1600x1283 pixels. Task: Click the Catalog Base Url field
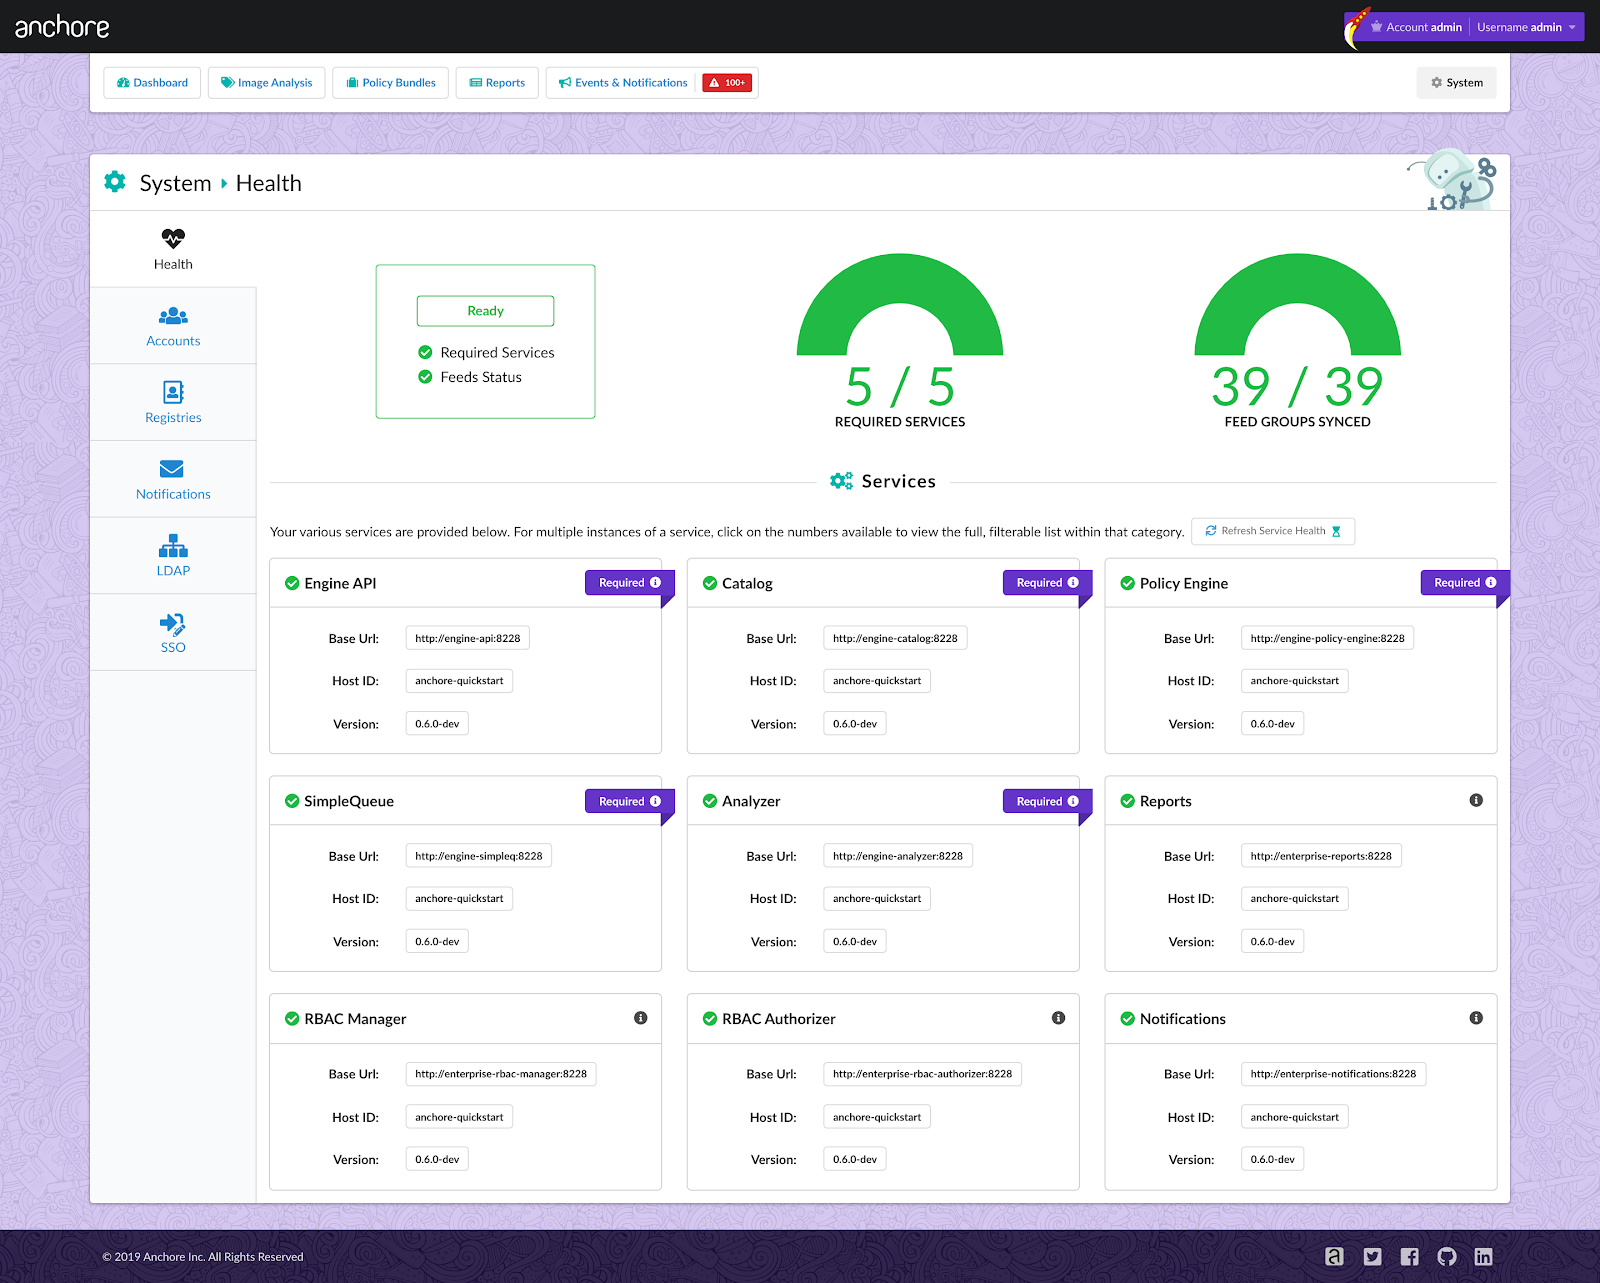(894, 637)
